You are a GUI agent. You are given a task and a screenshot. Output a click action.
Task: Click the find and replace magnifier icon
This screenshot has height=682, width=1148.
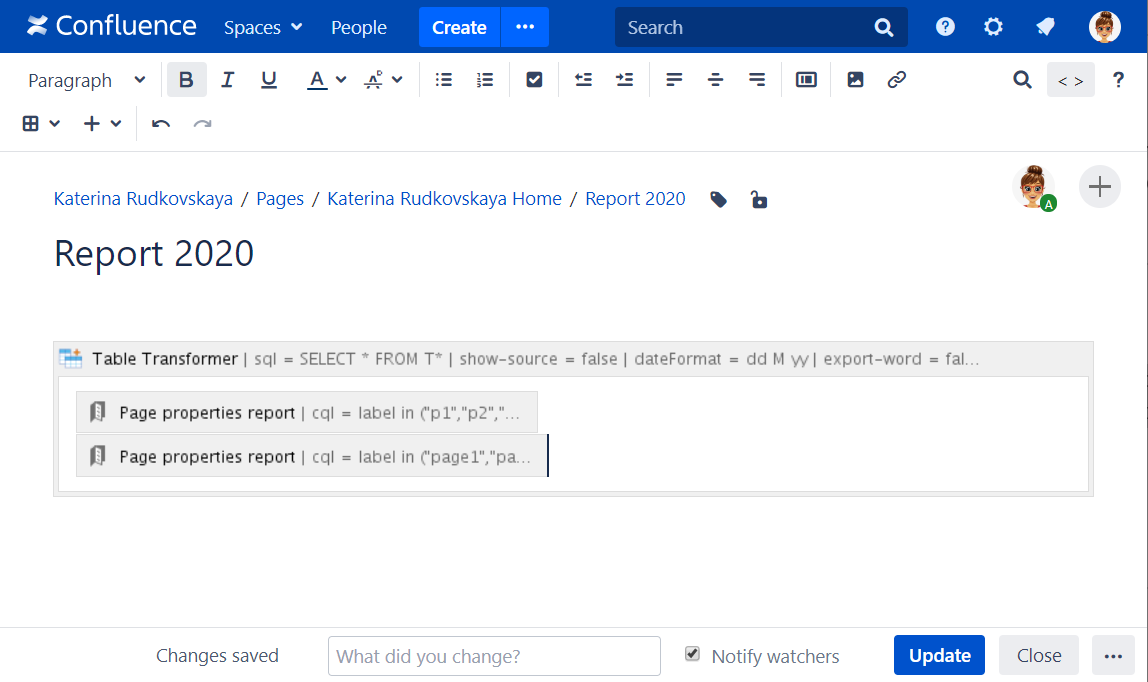tap(1022, 80)
